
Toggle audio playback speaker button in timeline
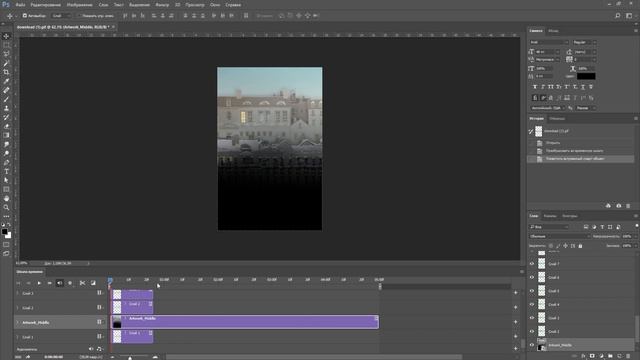coord(60,283)
